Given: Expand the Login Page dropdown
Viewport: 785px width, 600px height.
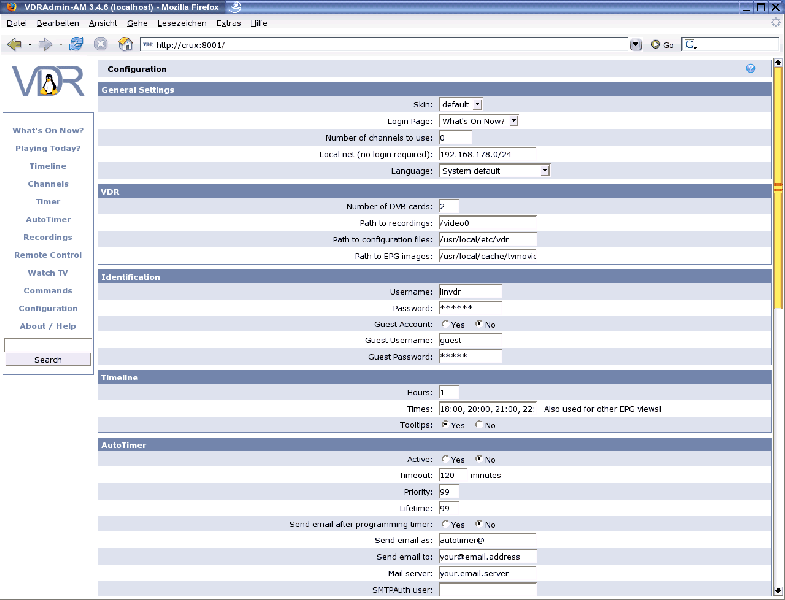Looking at the screenshot, I should (478, 121).
